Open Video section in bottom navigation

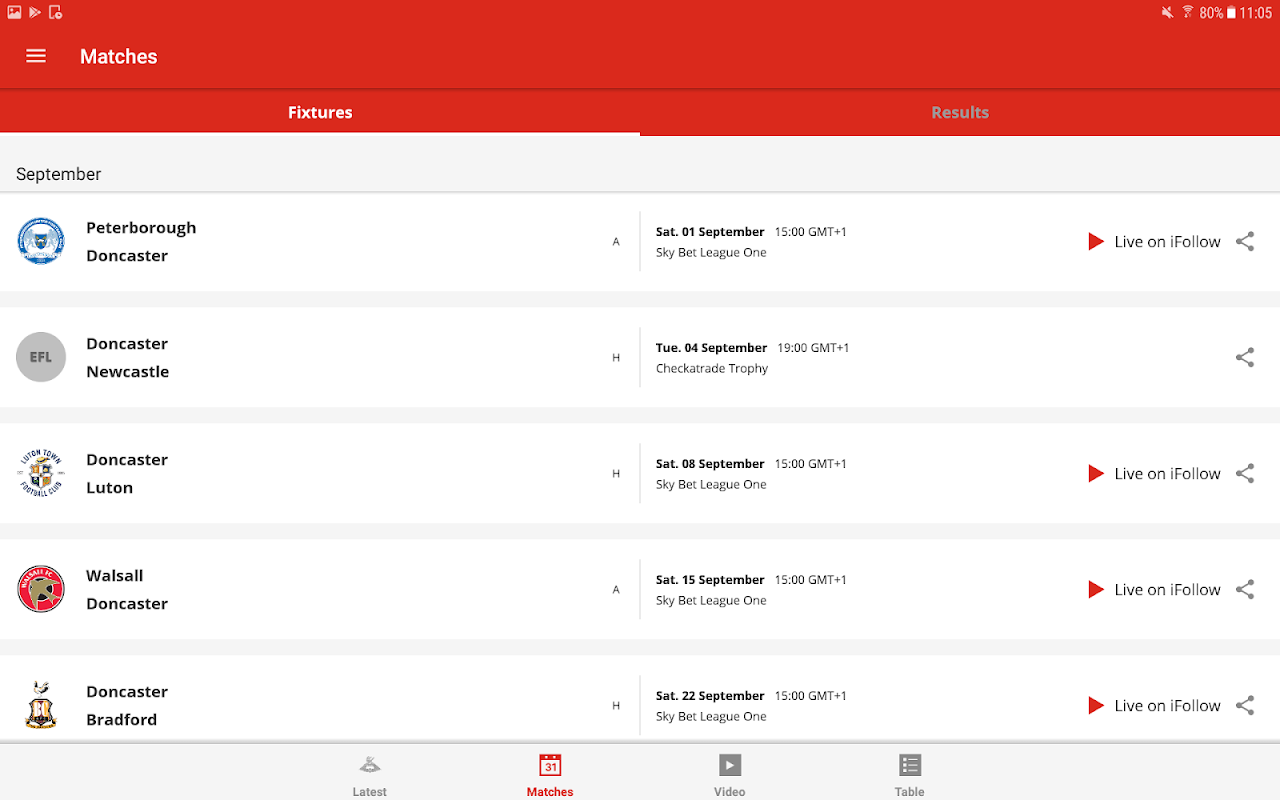click(730, 776)
